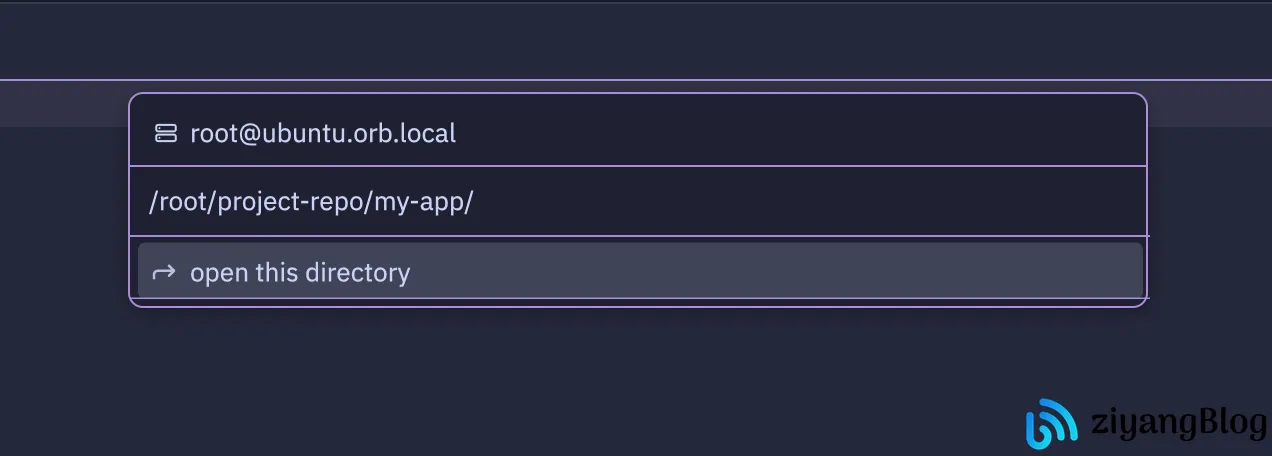Click the server icon beside root@ubuntu.orb.local

click(x=165, y=133)
